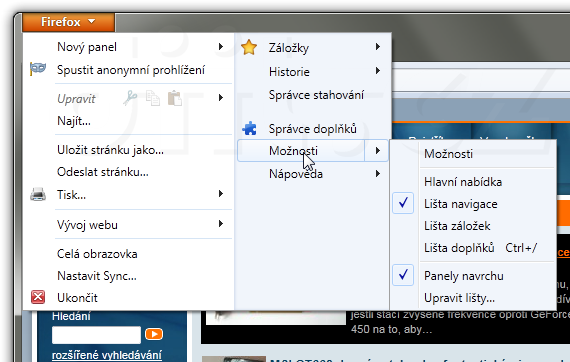The width and height of the screenshot is (570, 362).
Task: Expand the Historie submenu arrow
Action: 378,71
